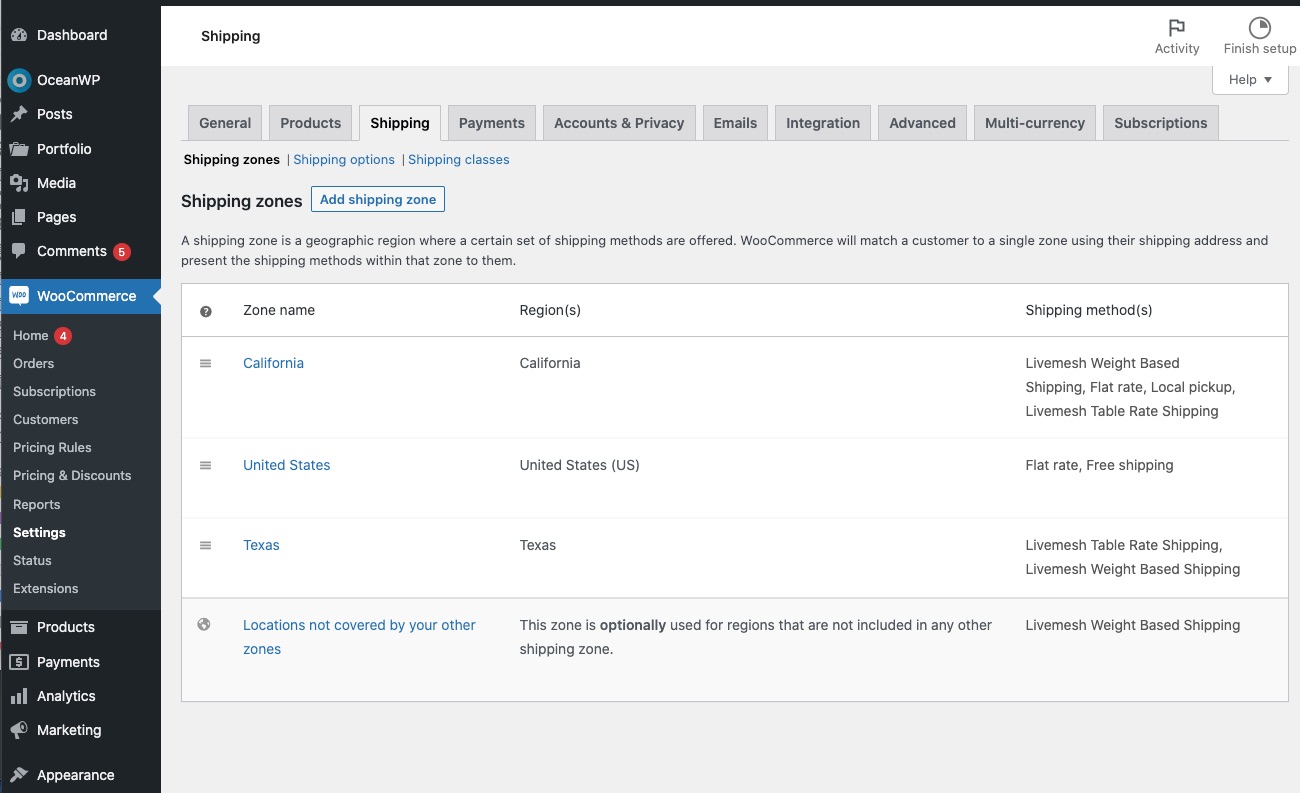Click the OceanWP circle logo icon
The image size is (1300, 793).
point(19,80)
